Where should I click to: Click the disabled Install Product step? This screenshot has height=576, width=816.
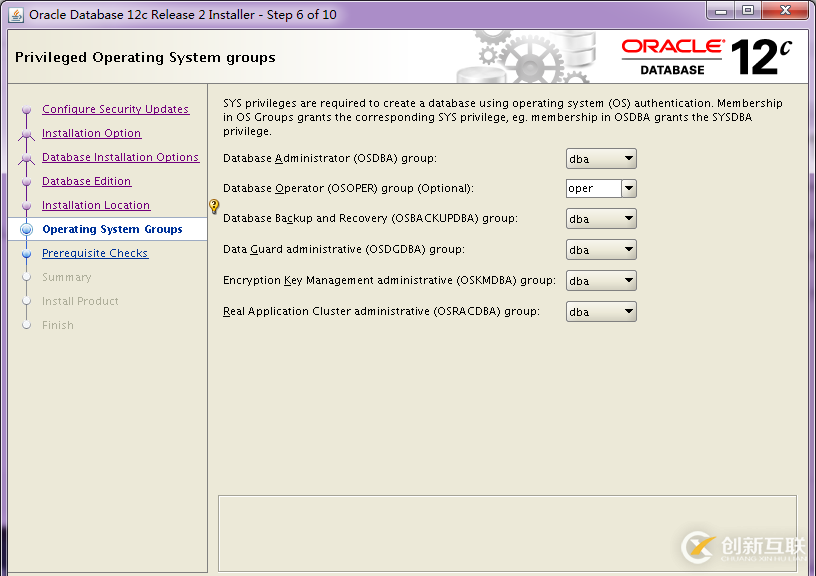pyautogui.click(x=80, y=301)
